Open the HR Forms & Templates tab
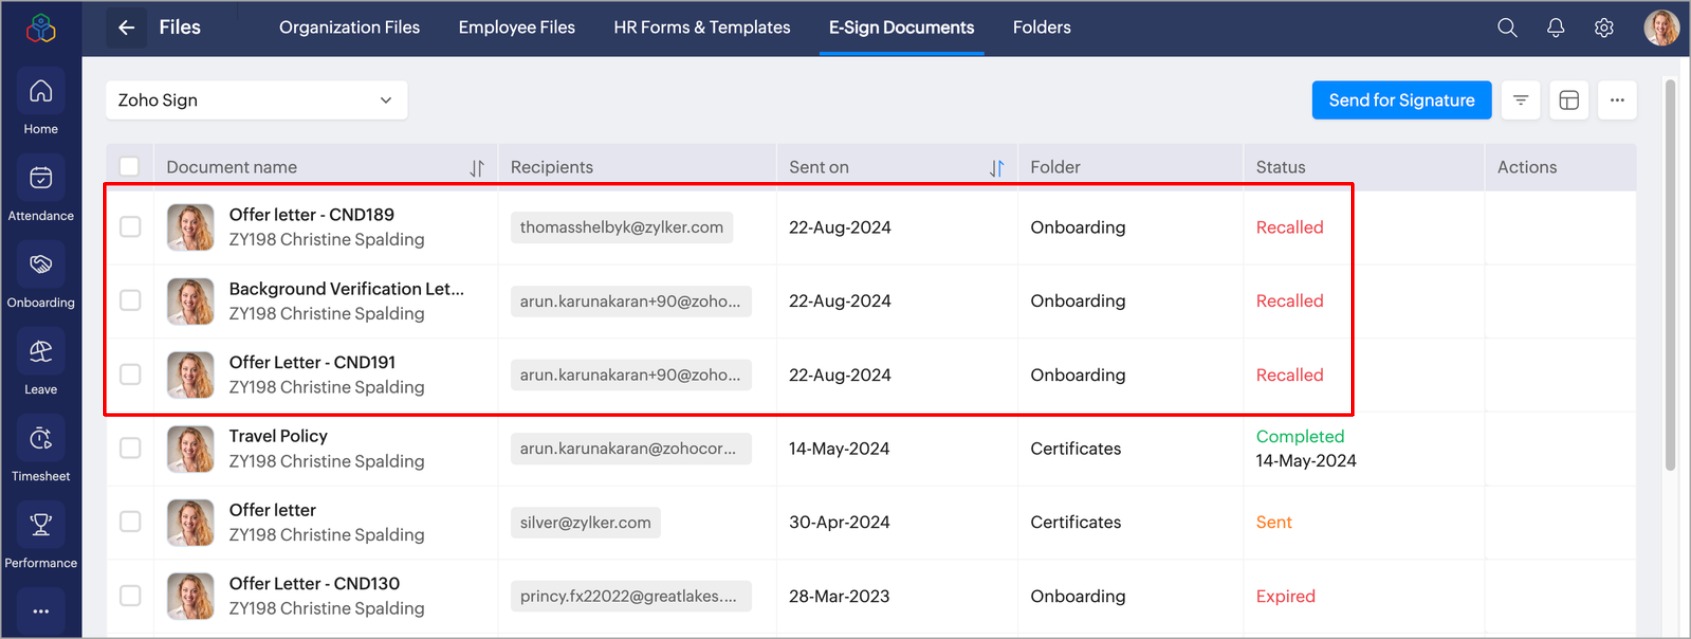This screenshot has height=639, width=1691. pyautogui.click(x=701, y=28)
